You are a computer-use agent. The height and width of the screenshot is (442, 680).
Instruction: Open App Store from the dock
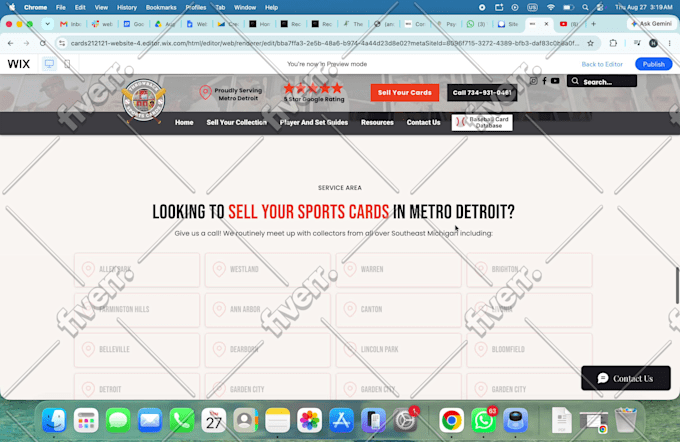pyautogui.click(x=341, y=420)
